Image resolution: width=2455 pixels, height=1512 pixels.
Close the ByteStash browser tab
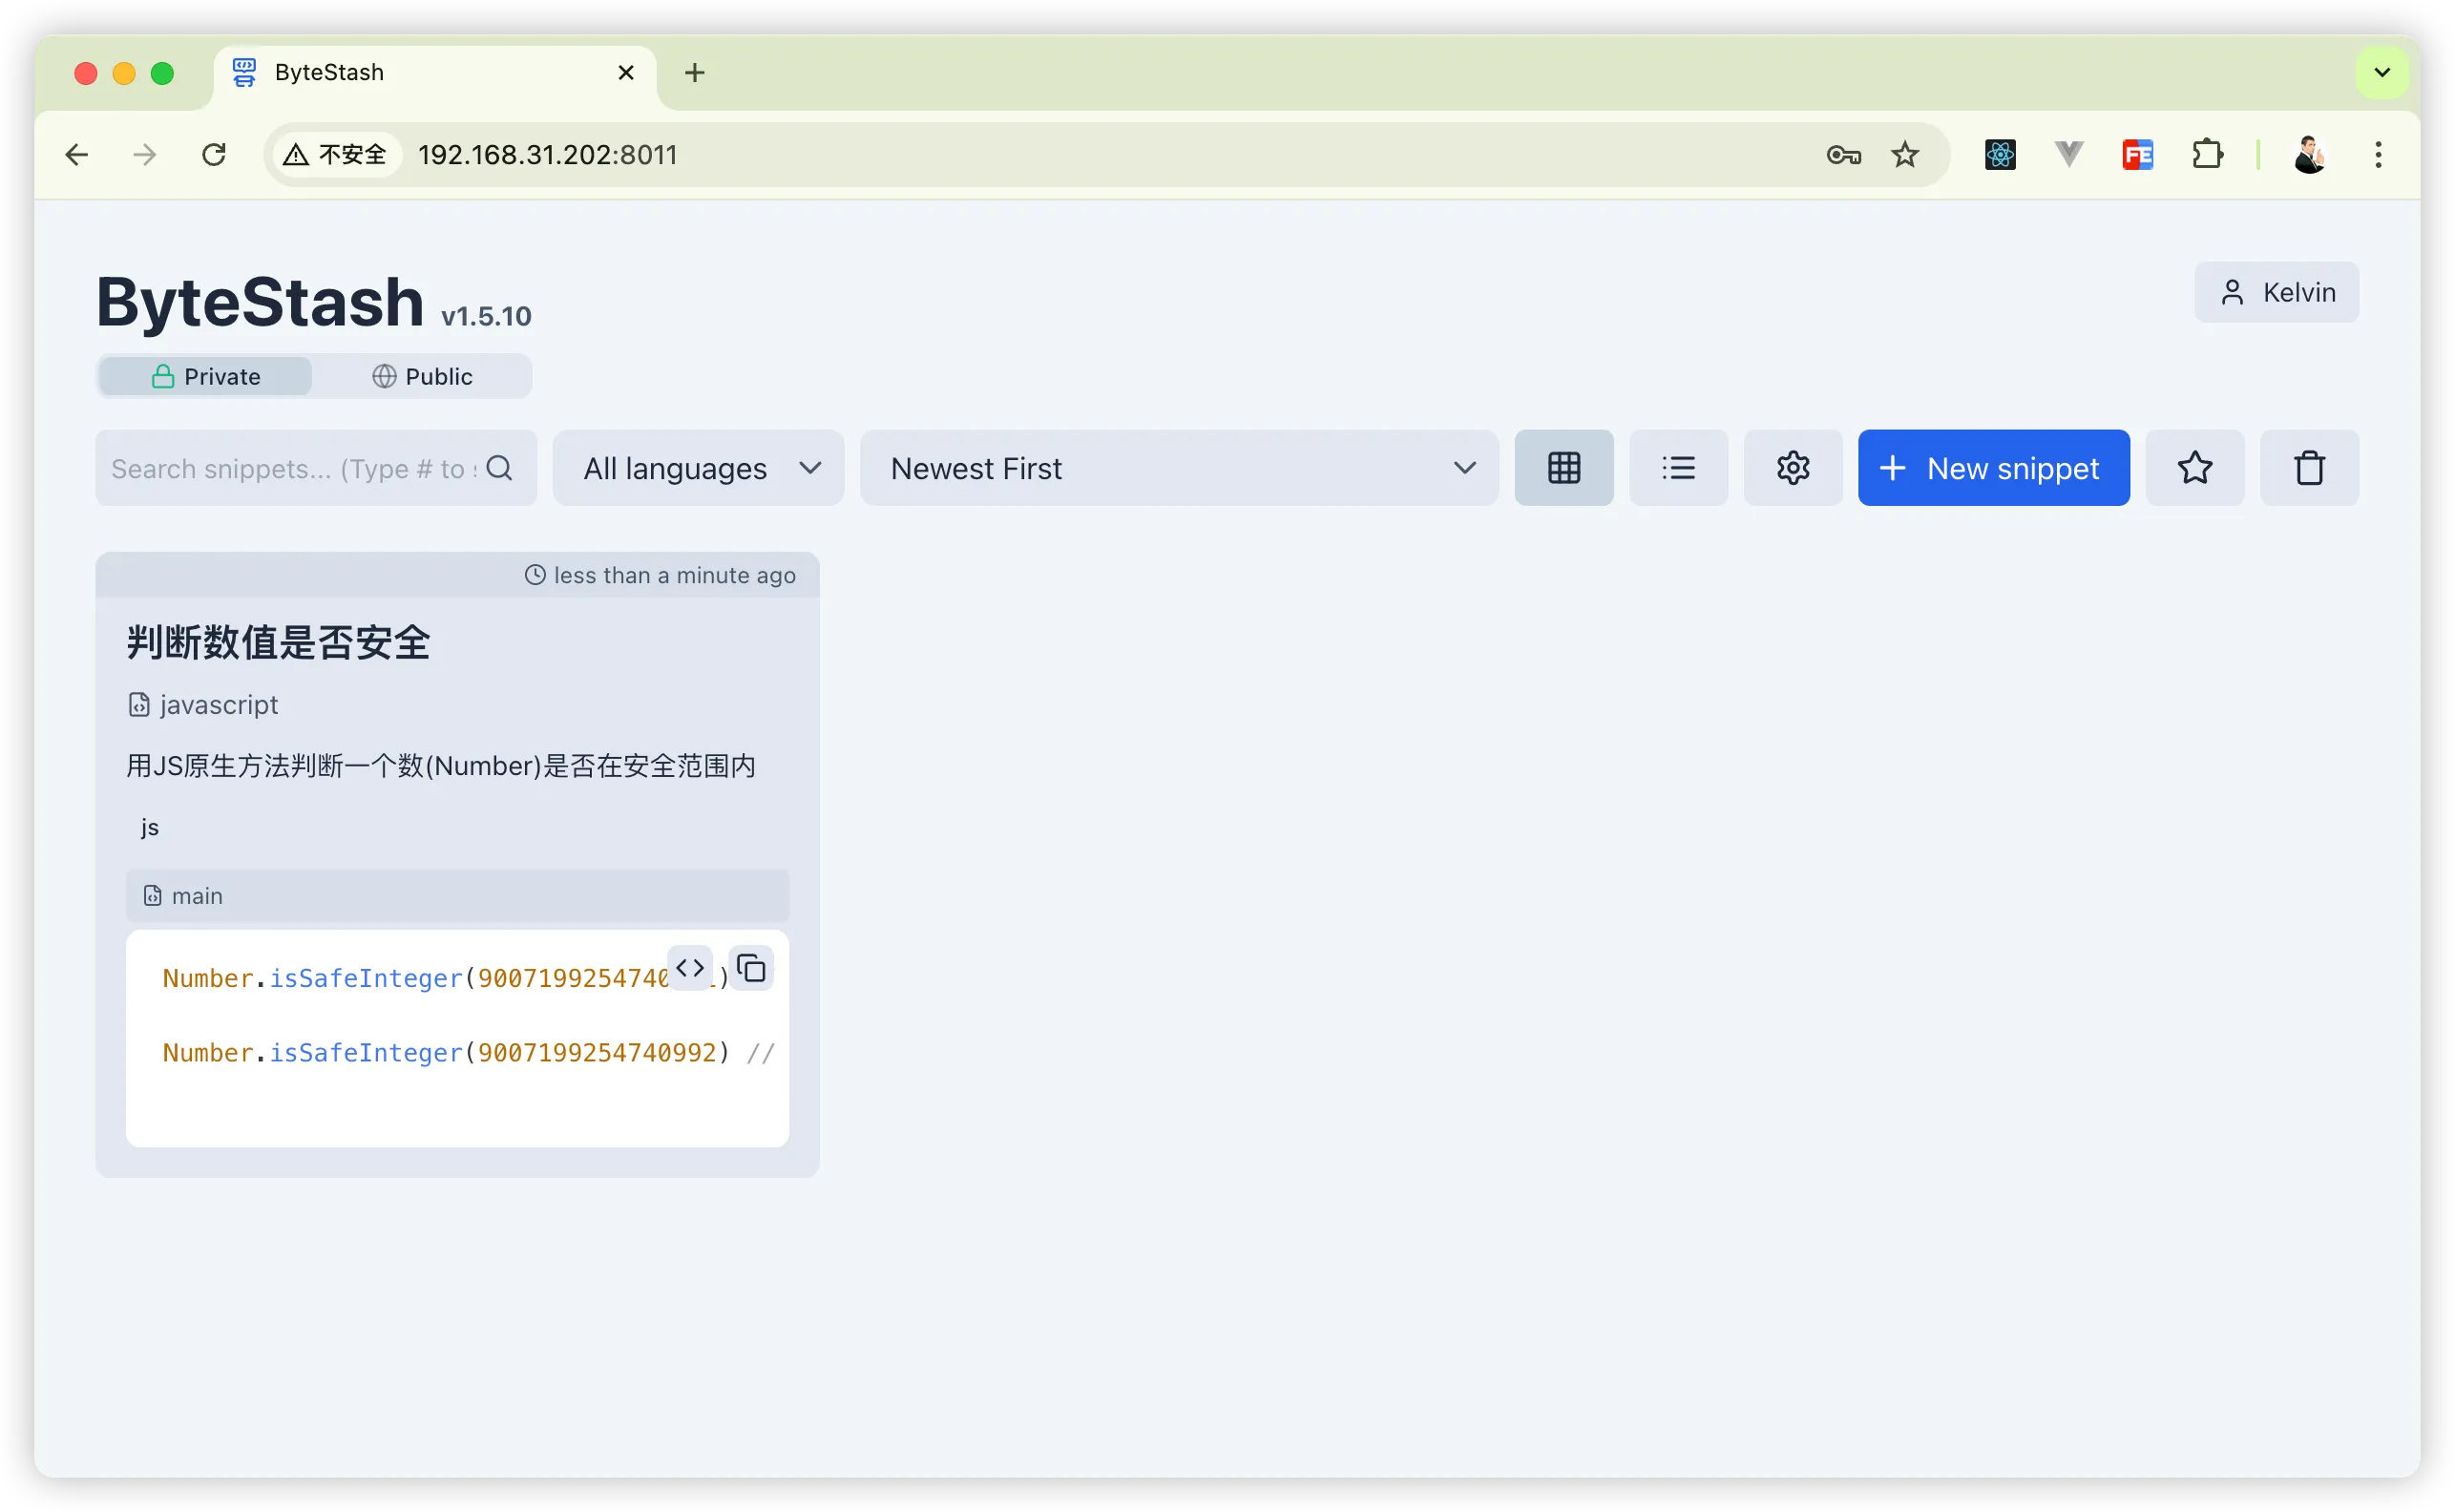[x=626, y=73]
